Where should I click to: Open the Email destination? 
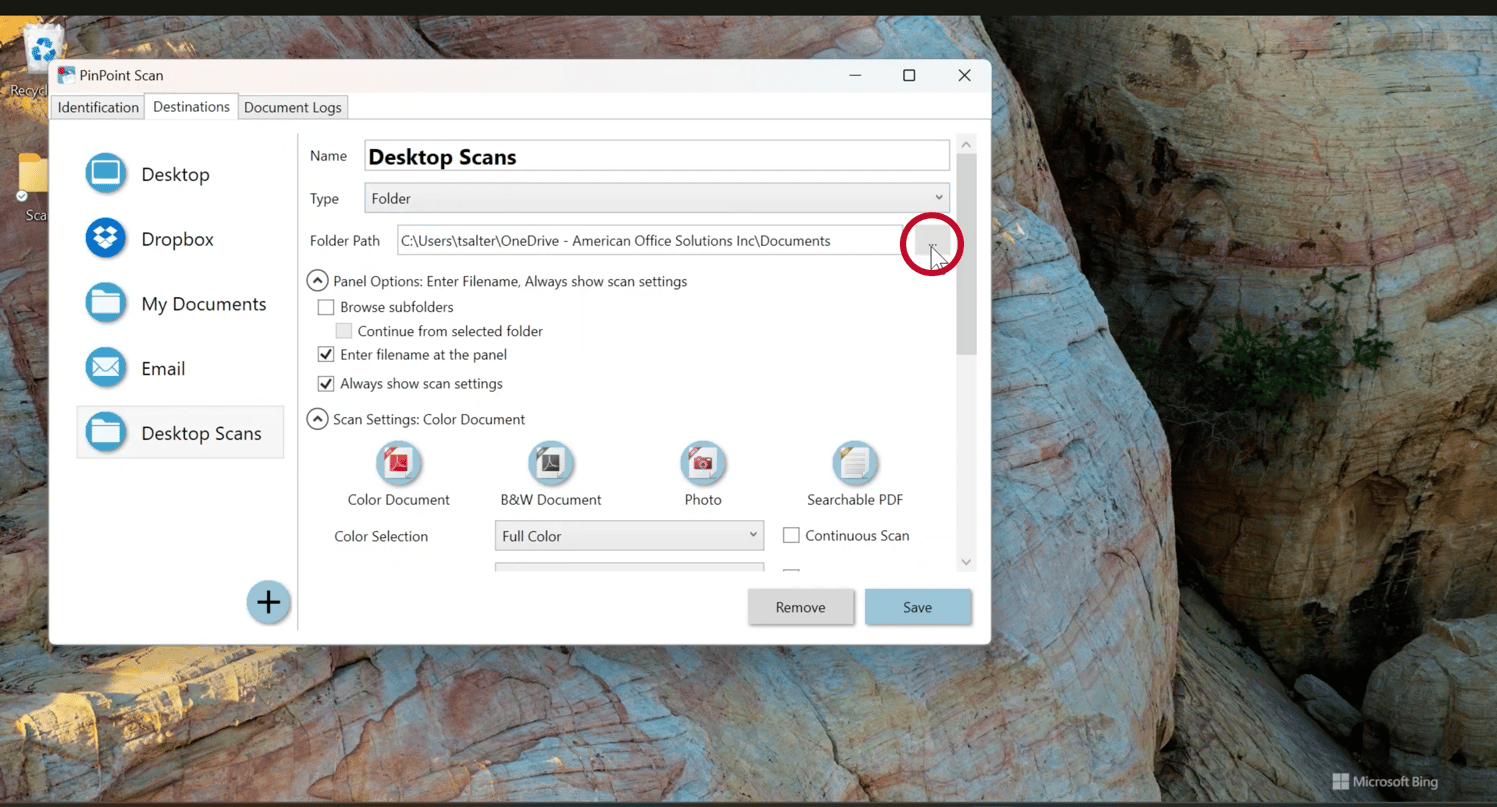(x=105, y=368)
